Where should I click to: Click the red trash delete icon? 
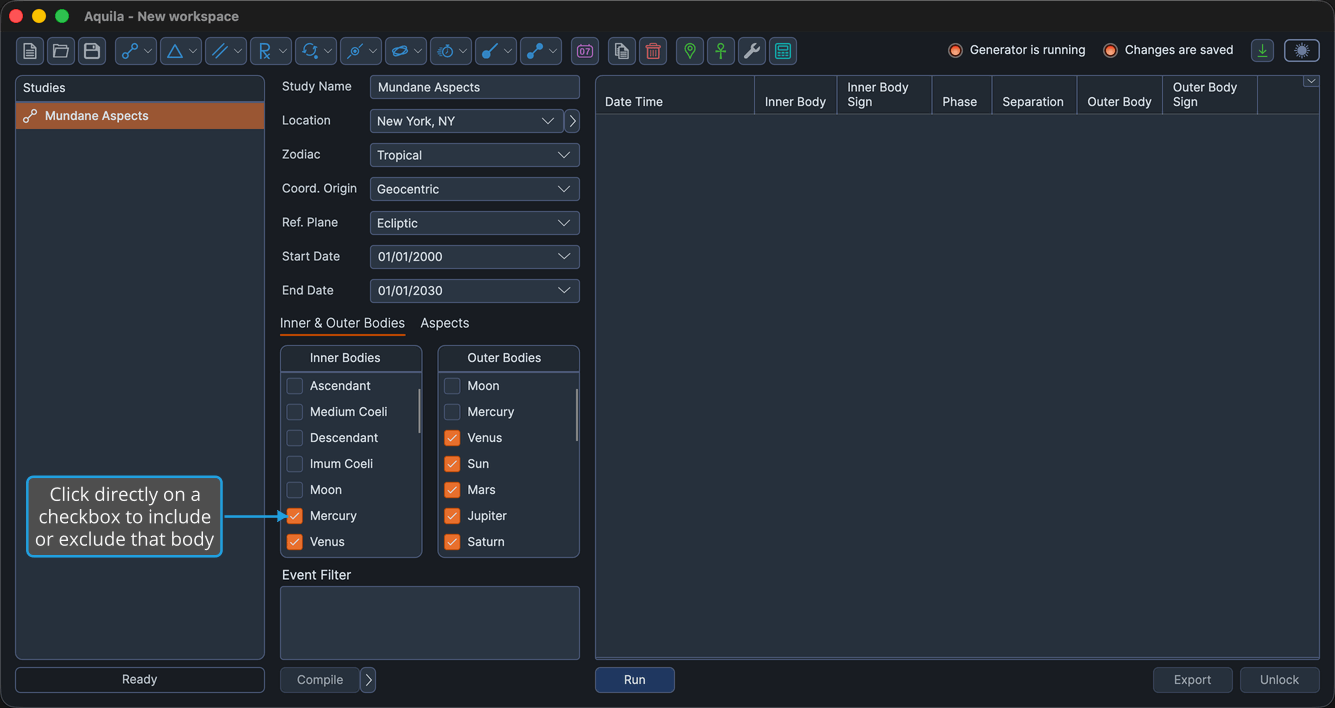(x=653, y=51)
